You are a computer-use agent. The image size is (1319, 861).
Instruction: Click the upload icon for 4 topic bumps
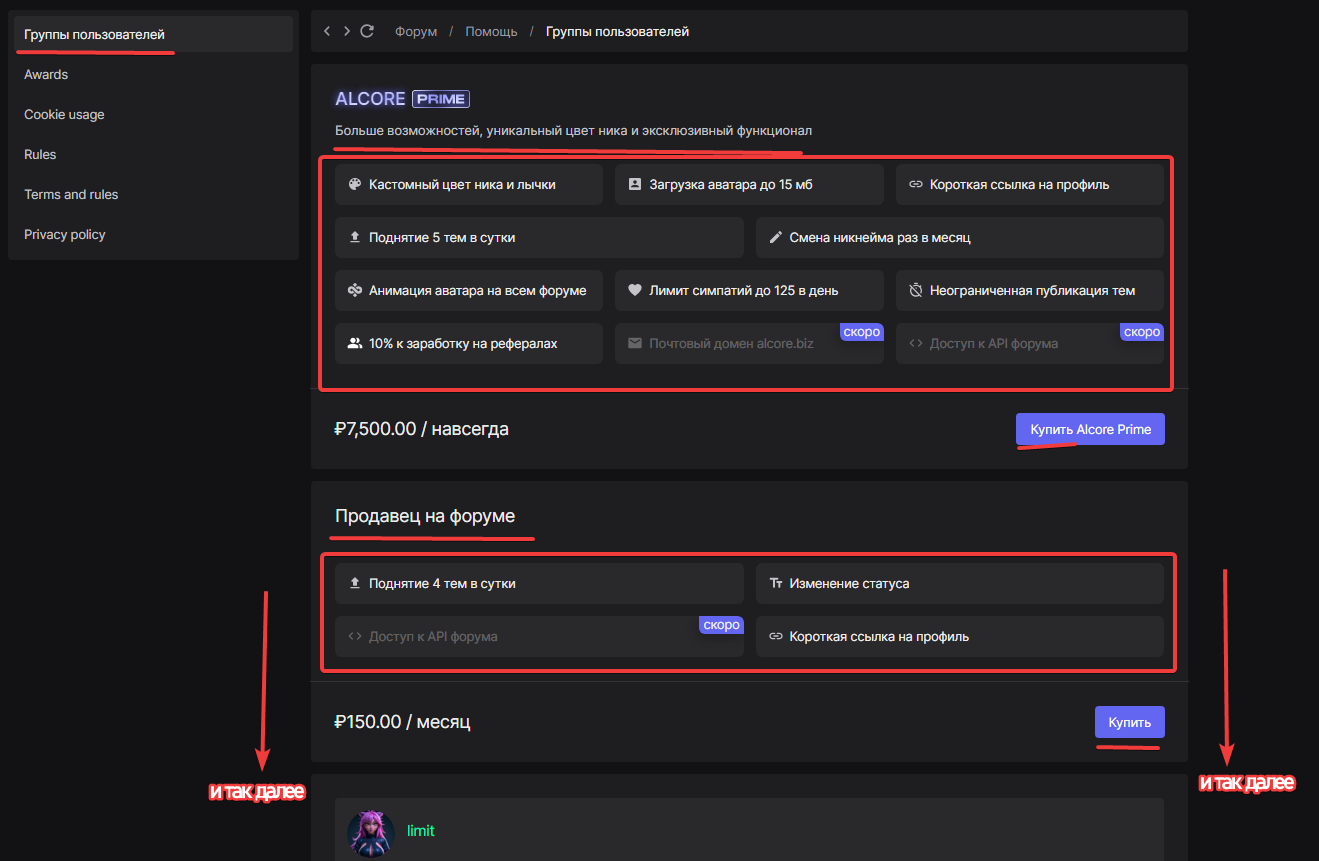point(354,583)
